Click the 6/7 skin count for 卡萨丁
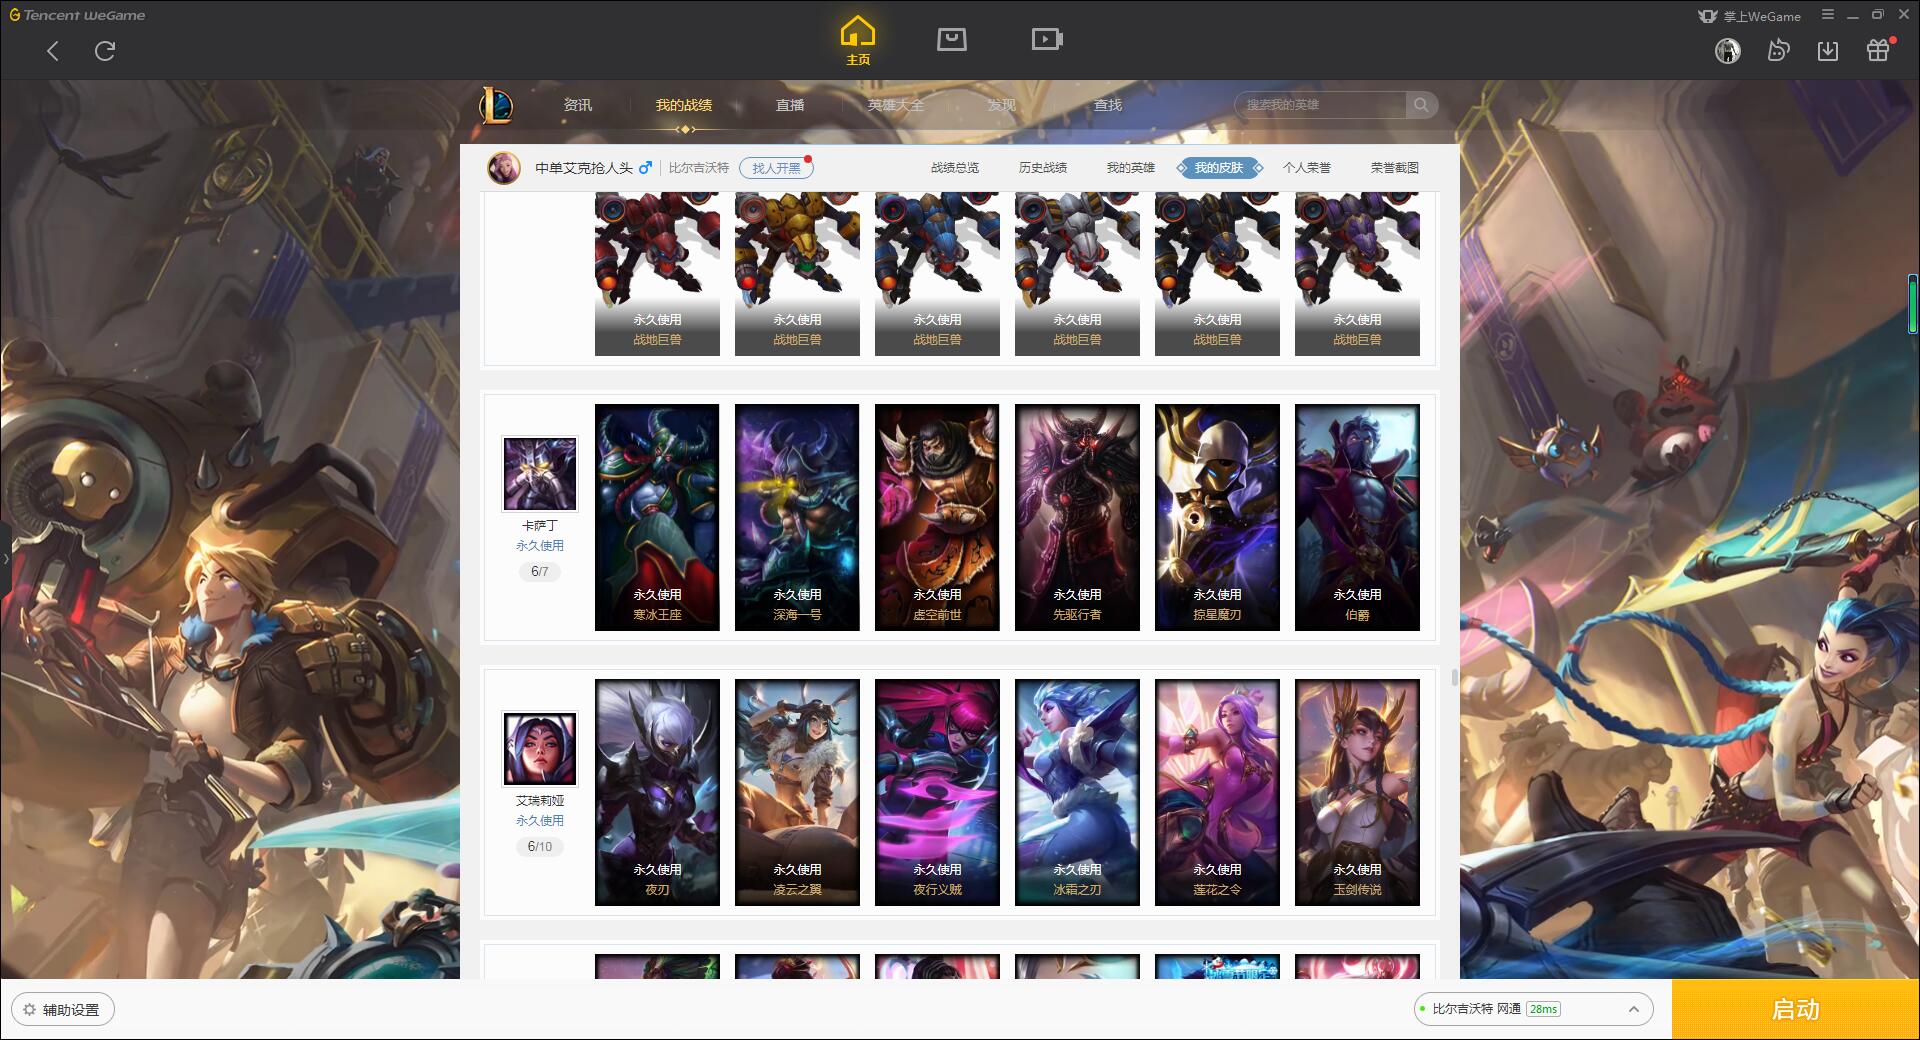 540,572
